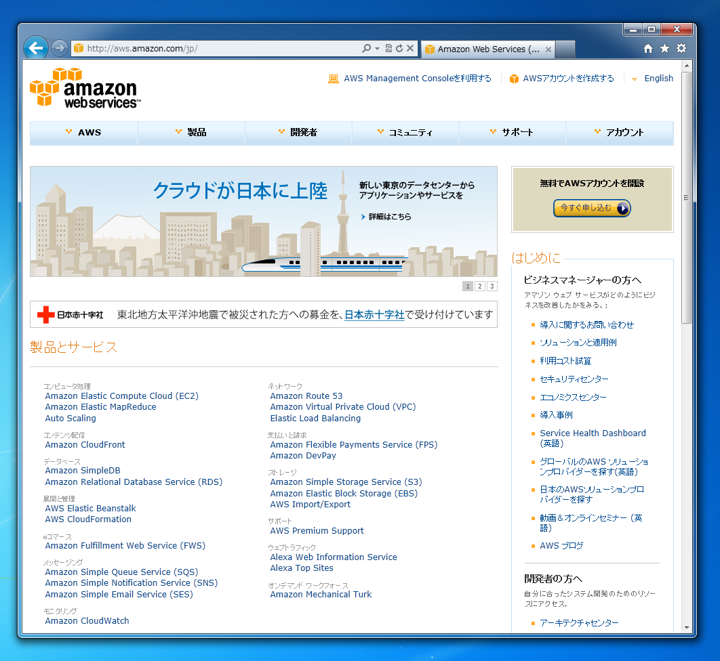Open Amazon Virtual Private Cloud (VPC)
The height and width of the screenshot is (661, 720).
click(x=343, y=407)
